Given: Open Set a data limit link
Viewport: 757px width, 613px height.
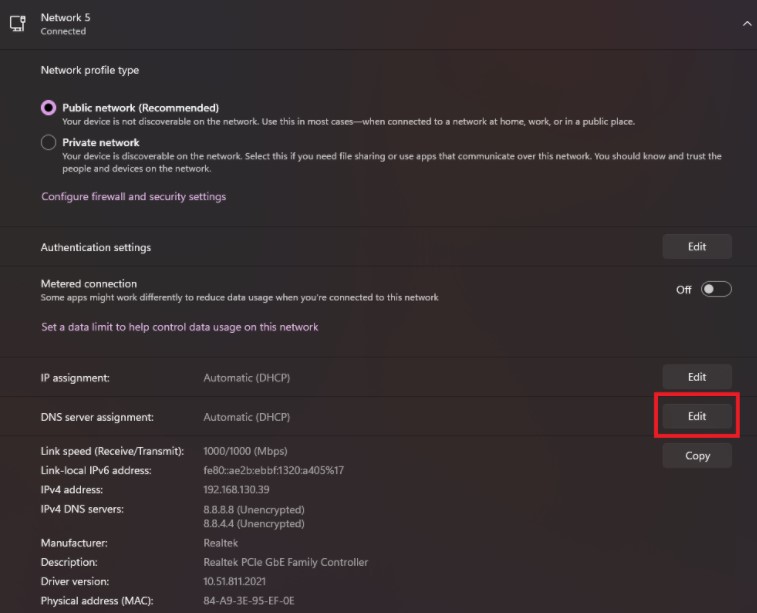Looking at the screenshot, I should click(180, 327).
